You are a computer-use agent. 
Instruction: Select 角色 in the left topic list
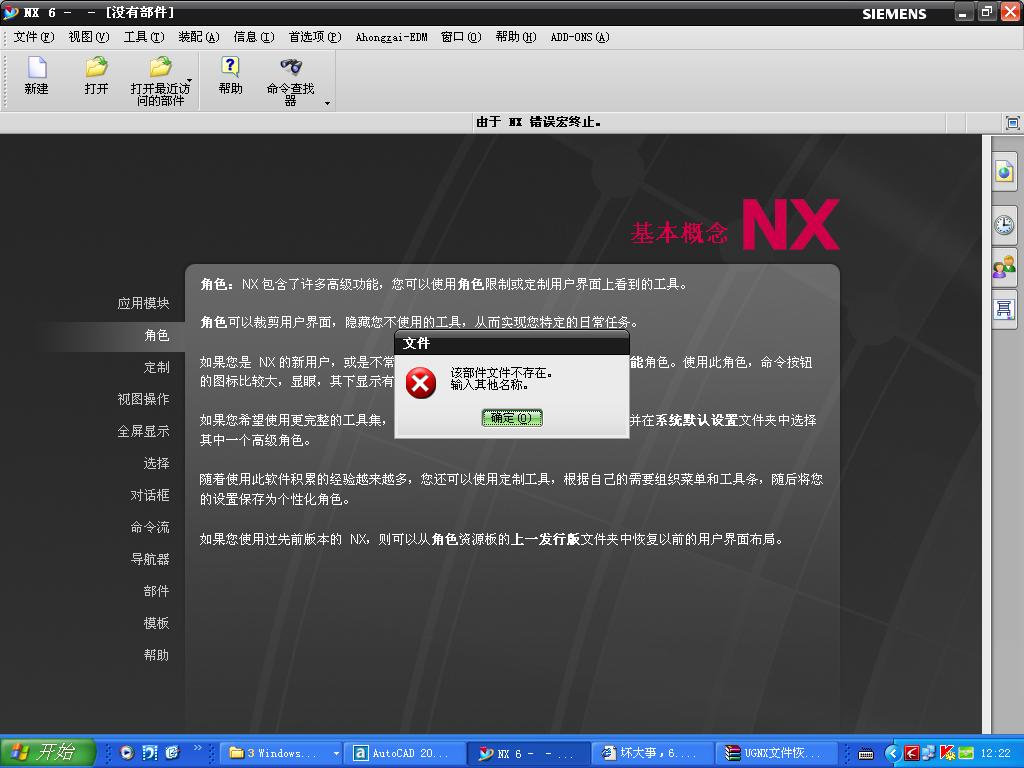pos(157,335)
